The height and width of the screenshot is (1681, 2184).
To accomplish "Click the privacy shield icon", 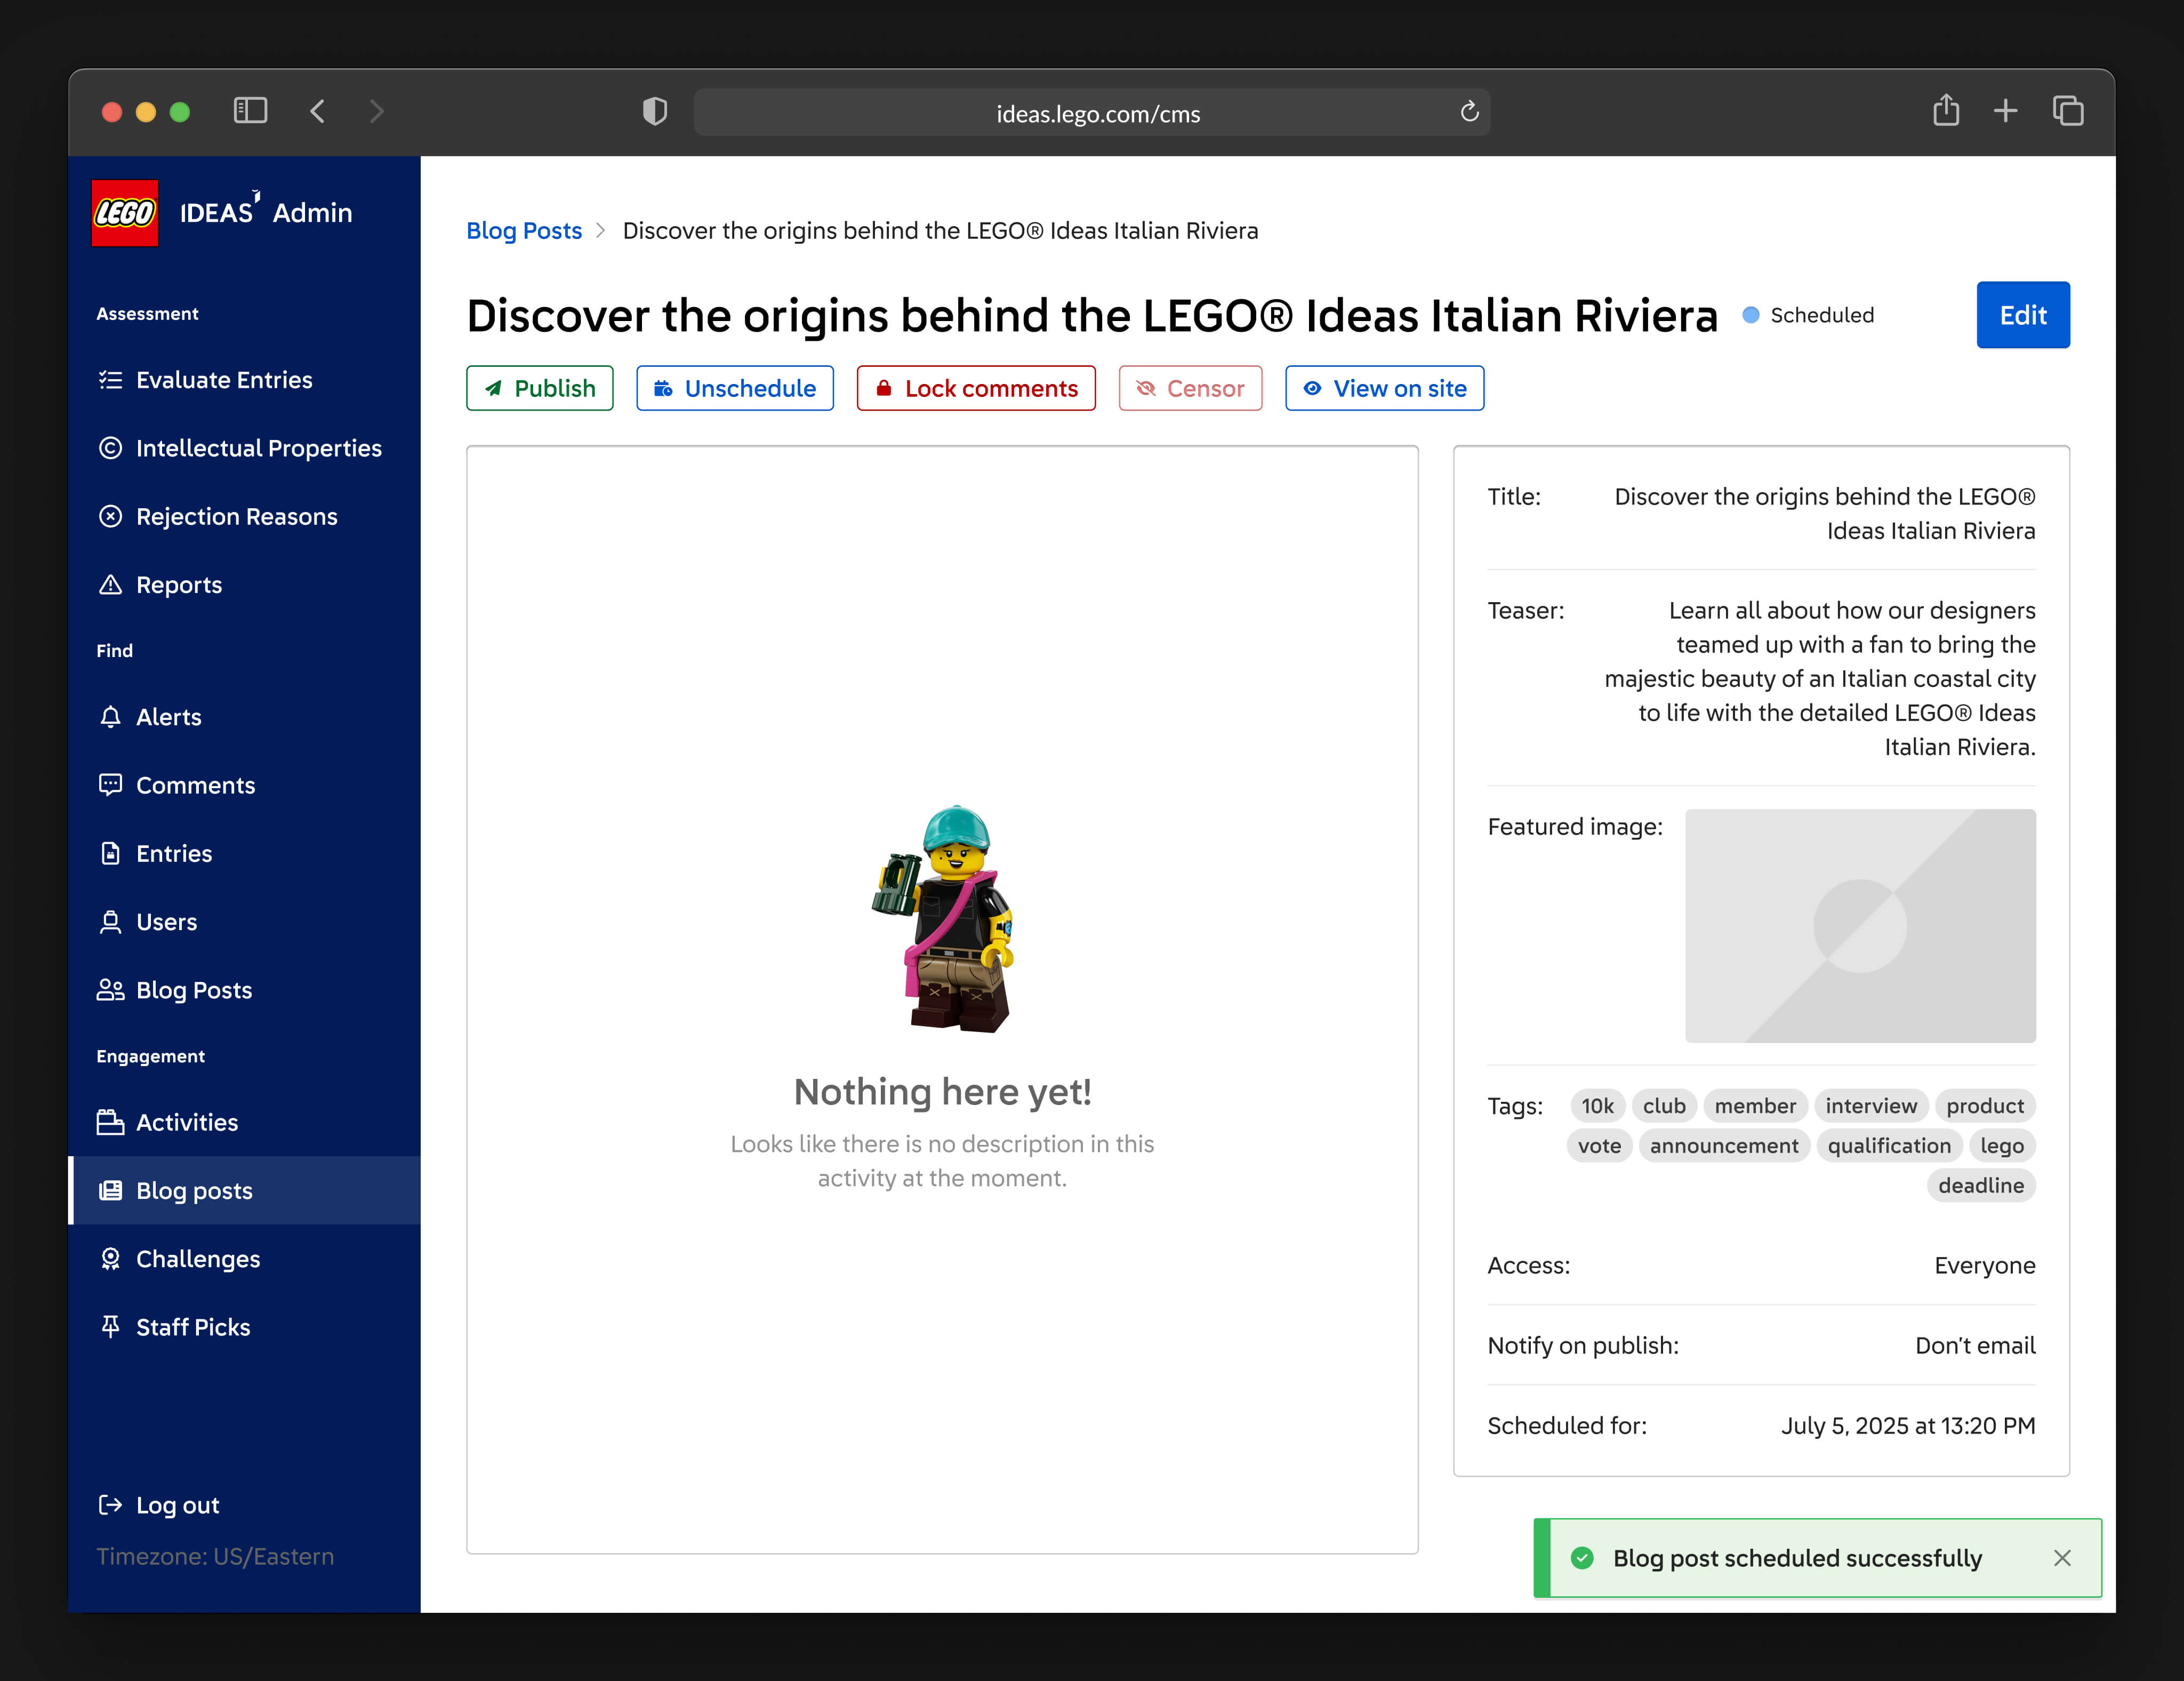I will click(655, 111).
